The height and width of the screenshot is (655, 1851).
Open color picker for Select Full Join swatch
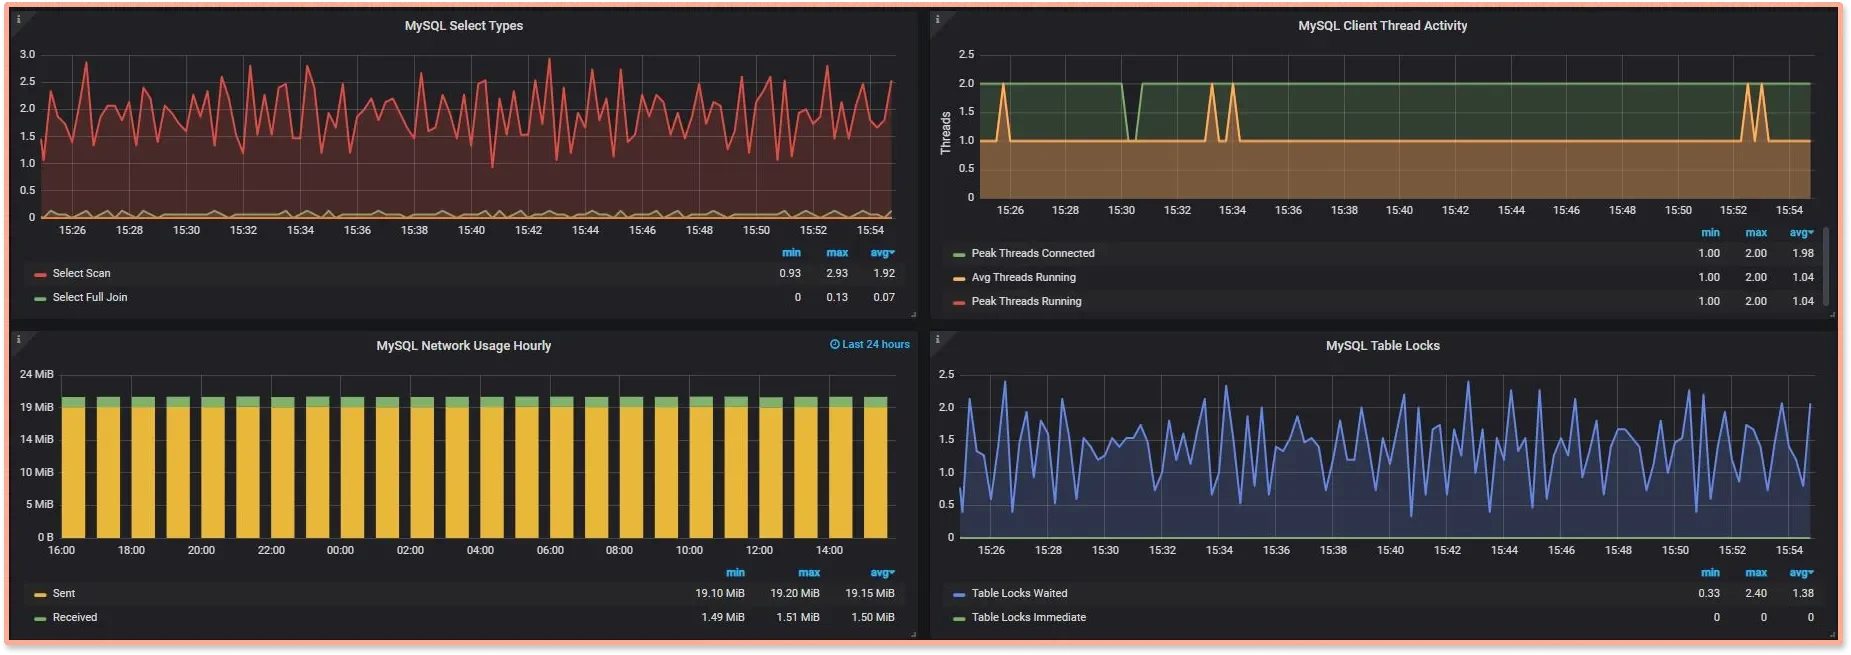40,298
